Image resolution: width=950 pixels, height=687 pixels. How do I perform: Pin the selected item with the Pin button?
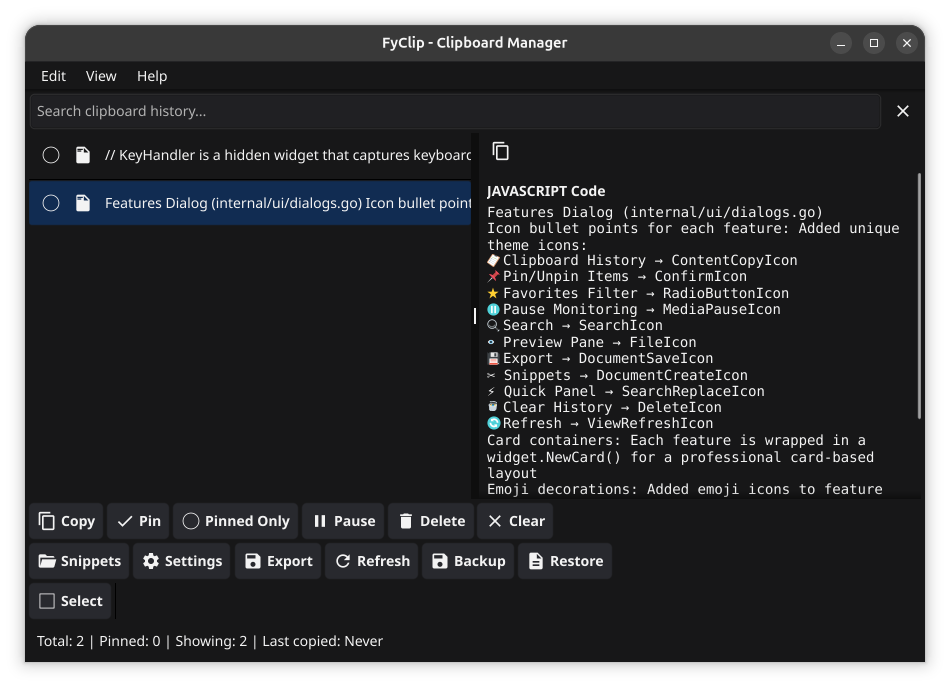pyautogui.click(x=139, y=521)
